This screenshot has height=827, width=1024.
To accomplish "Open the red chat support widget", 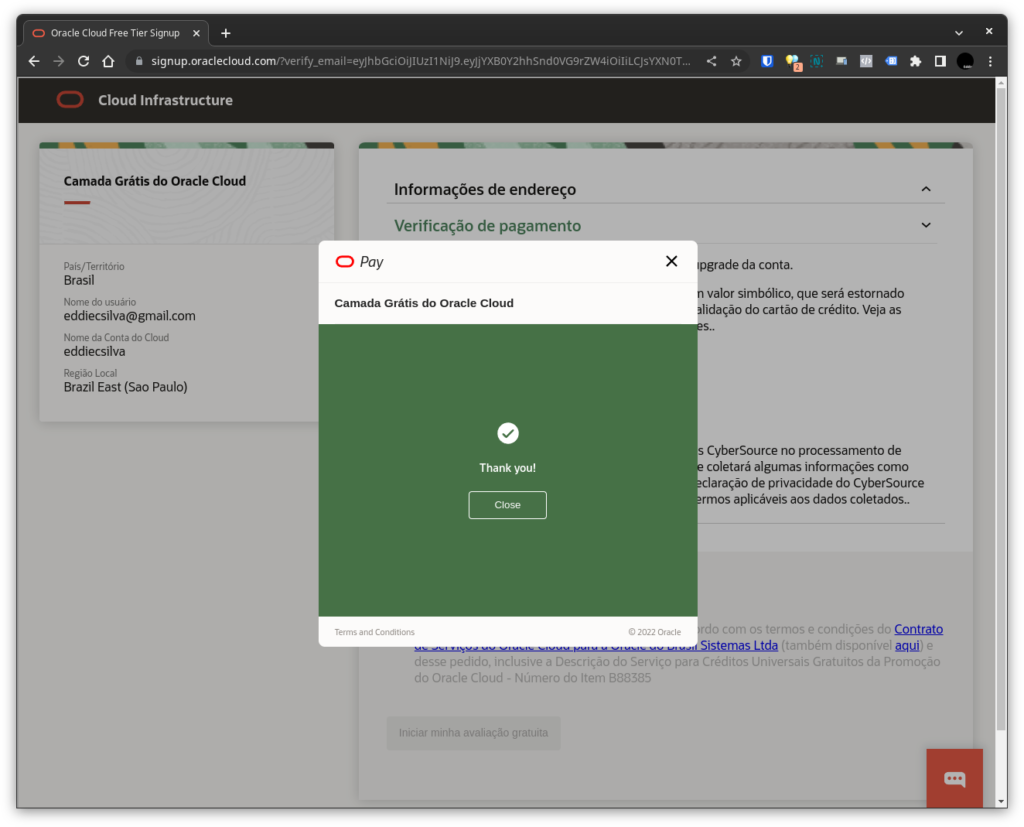I will click(954, 778).
